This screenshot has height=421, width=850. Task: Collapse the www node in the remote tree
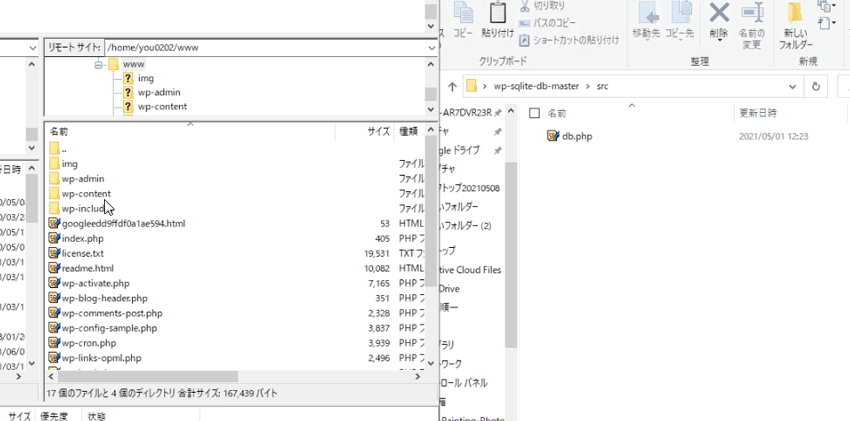coord(98,64)
